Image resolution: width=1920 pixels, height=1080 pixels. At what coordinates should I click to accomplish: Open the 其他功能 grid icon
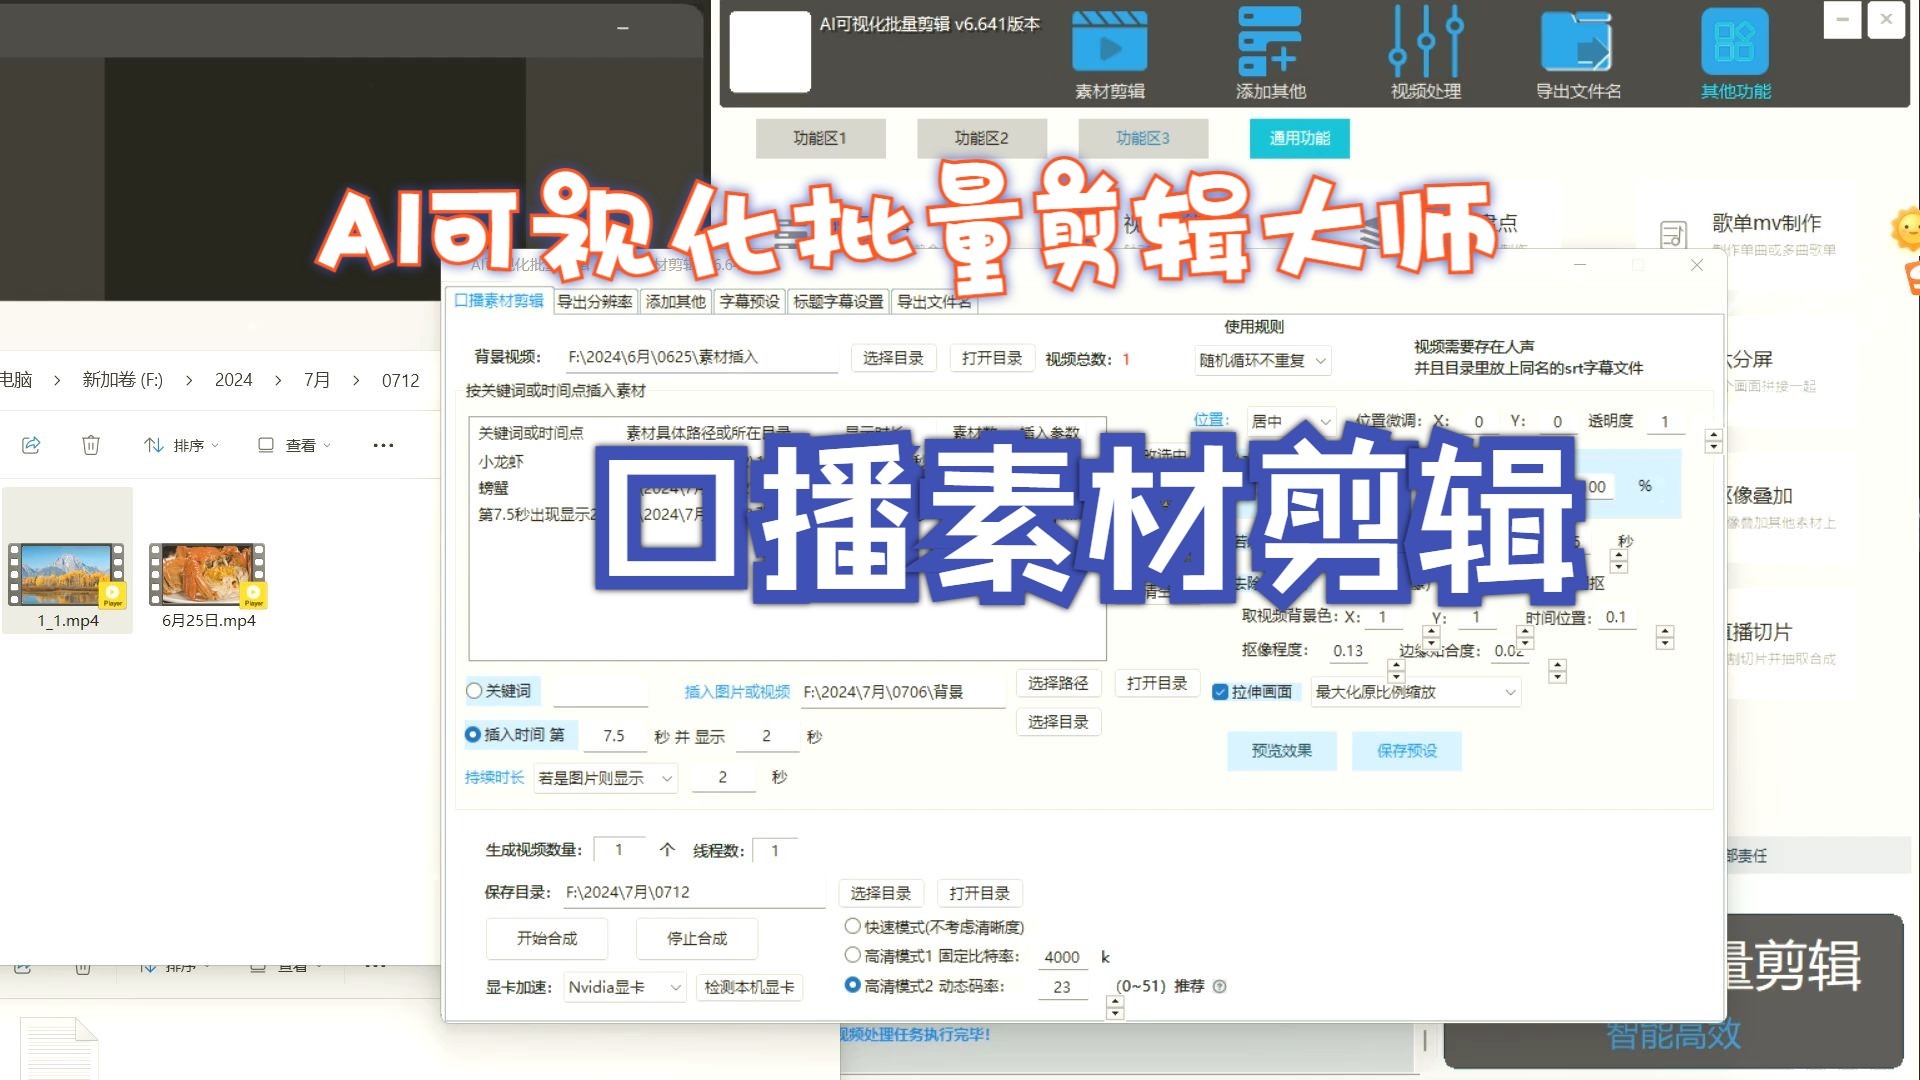(1735, 42)
